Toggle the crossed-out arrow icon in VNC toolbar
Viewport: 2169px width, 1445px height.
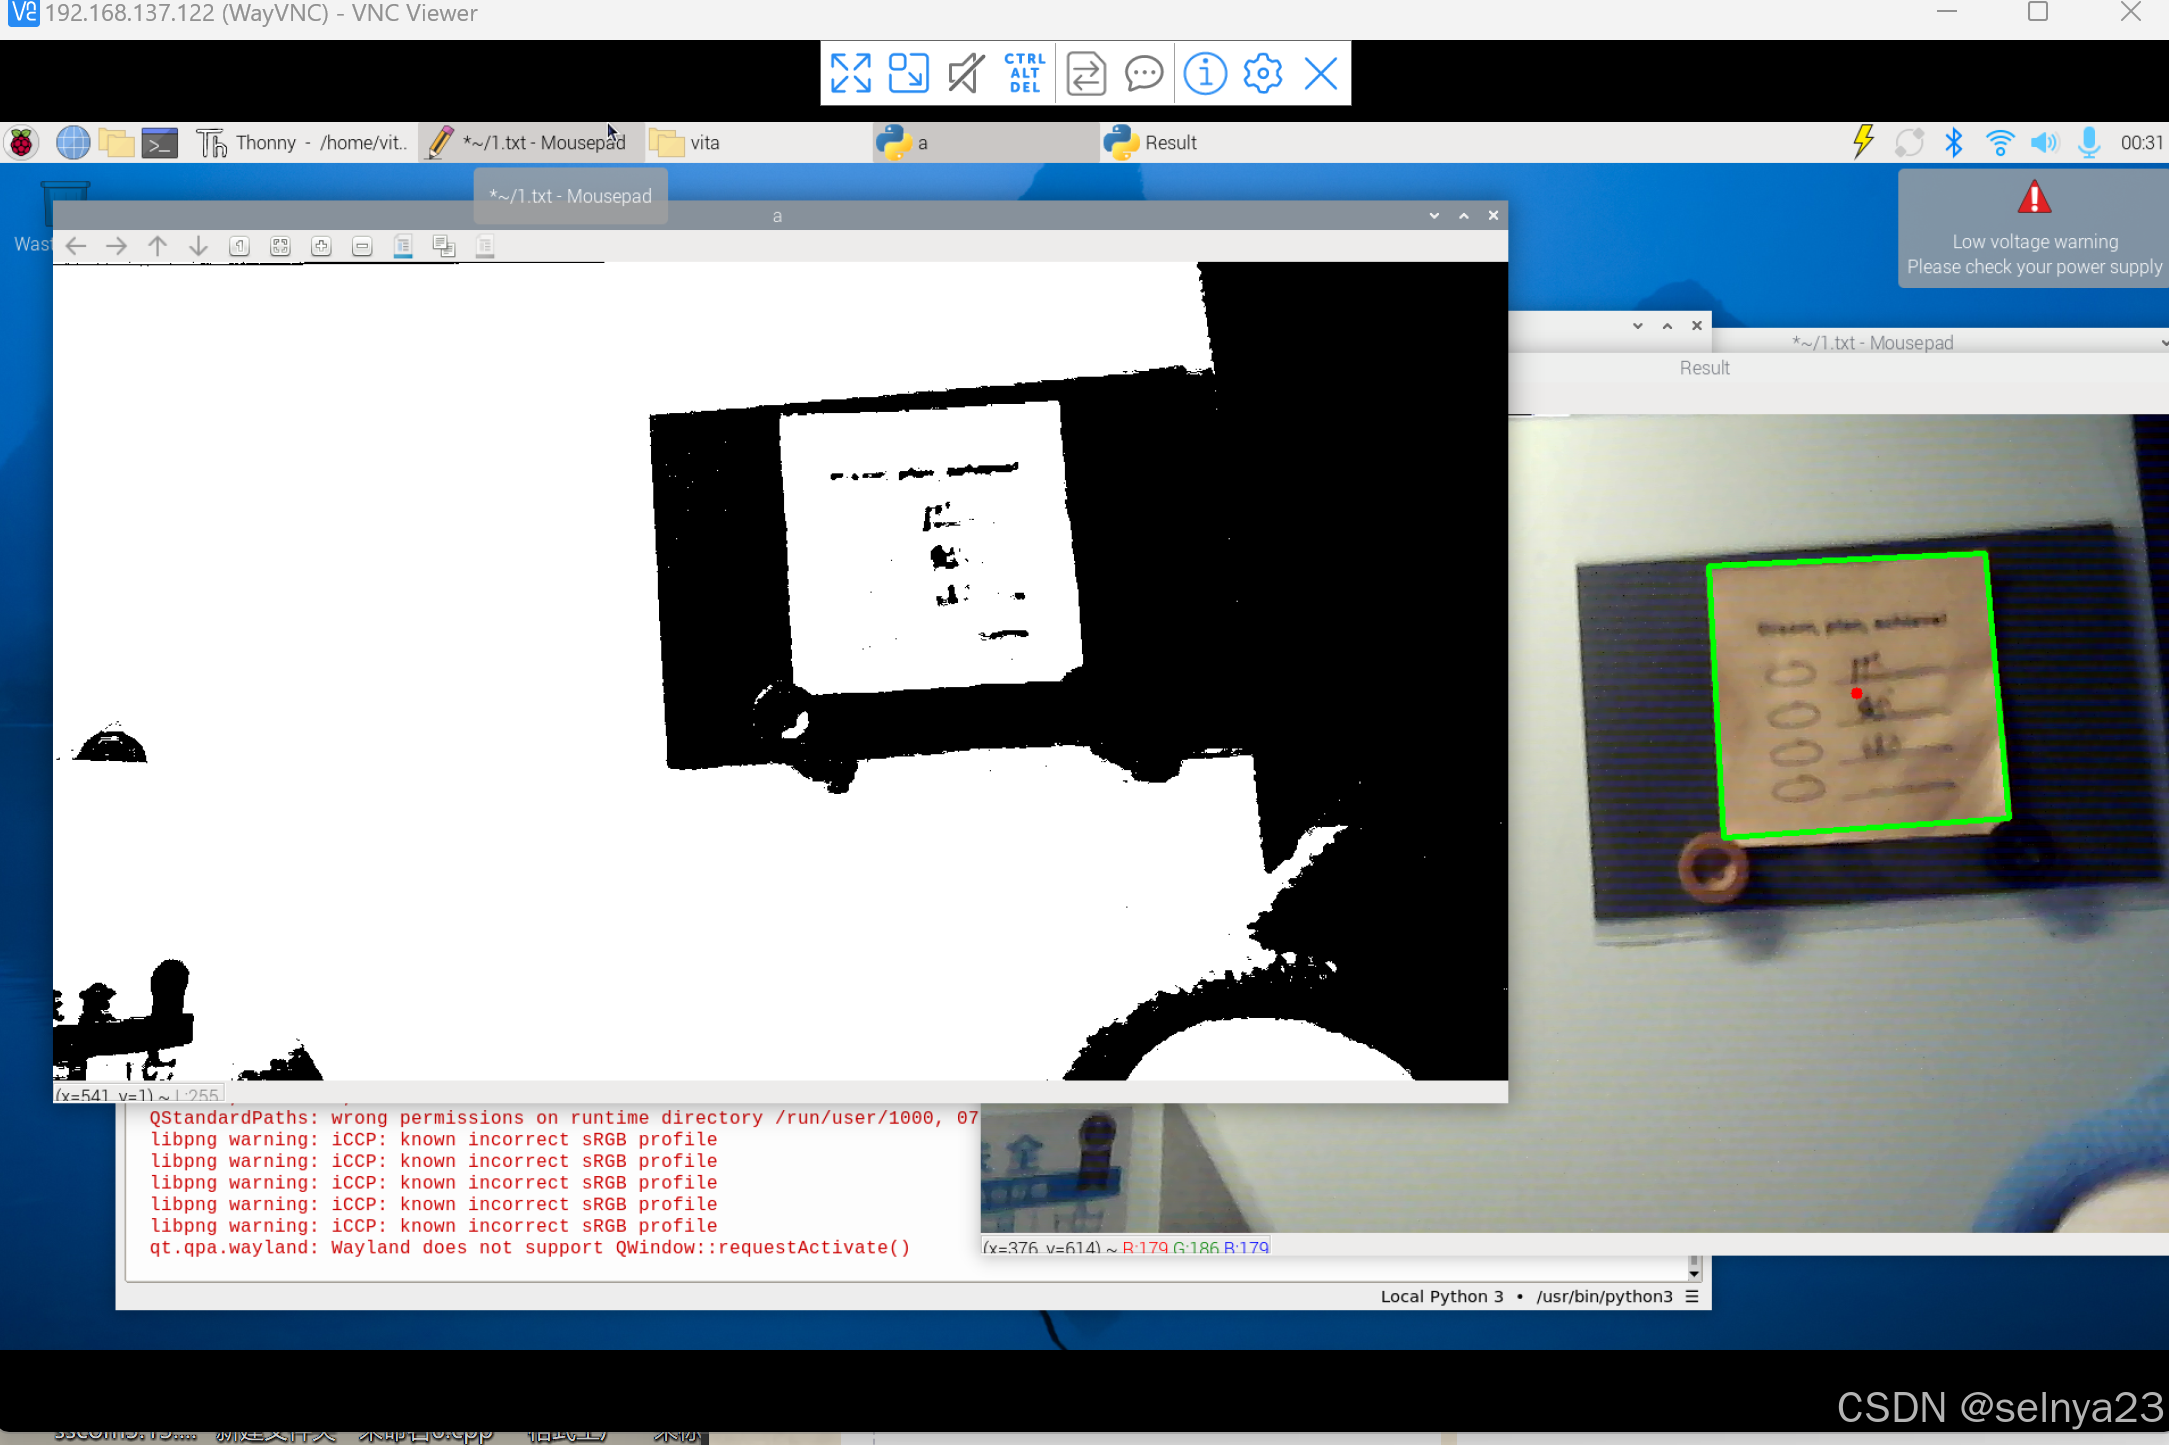tap(966, 73)
